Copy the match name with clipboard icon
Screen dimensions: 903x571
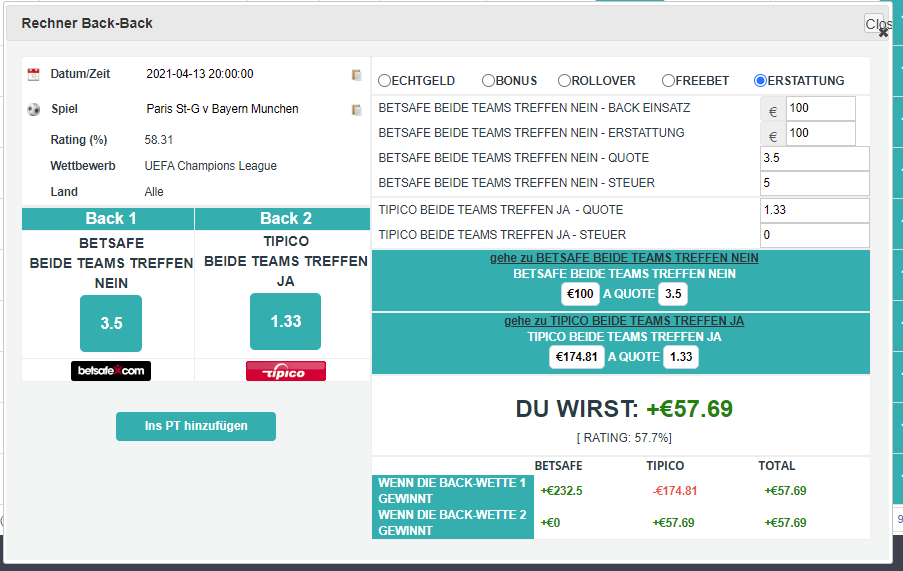tap(356, 109)
